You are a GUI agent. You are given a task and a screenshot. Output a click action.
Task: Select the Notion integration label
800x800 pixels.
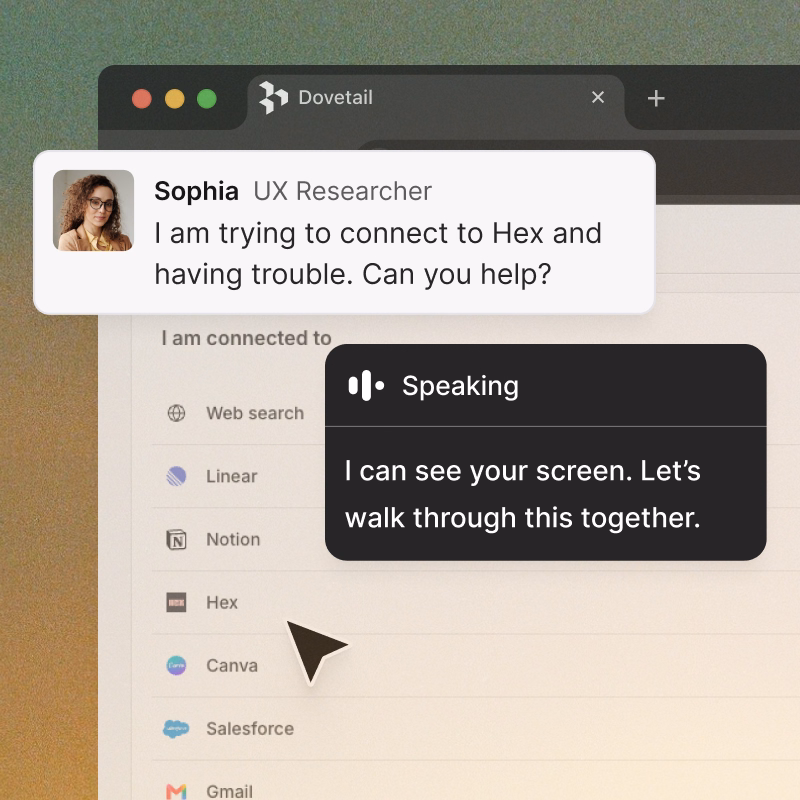[233, 539]
